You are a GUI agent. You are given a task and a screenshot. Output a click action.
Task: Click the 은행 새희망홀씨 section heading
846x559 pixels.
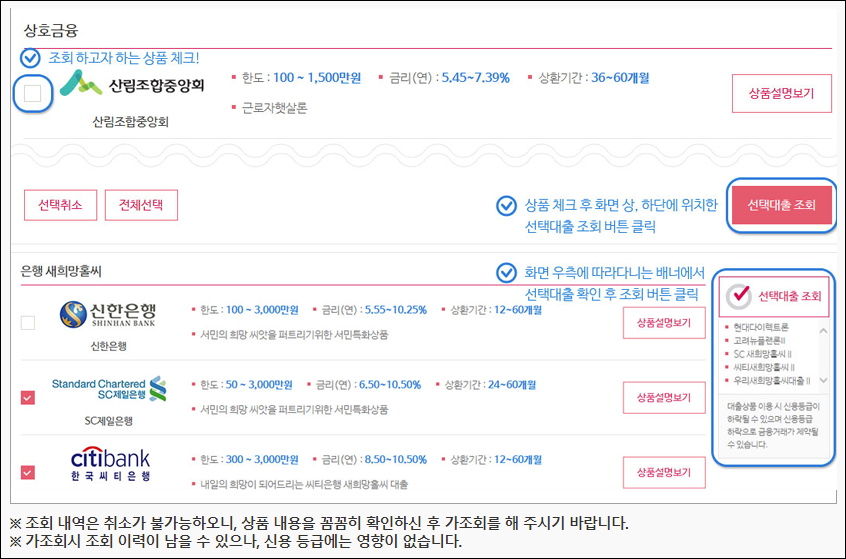(x=61, y=271)
